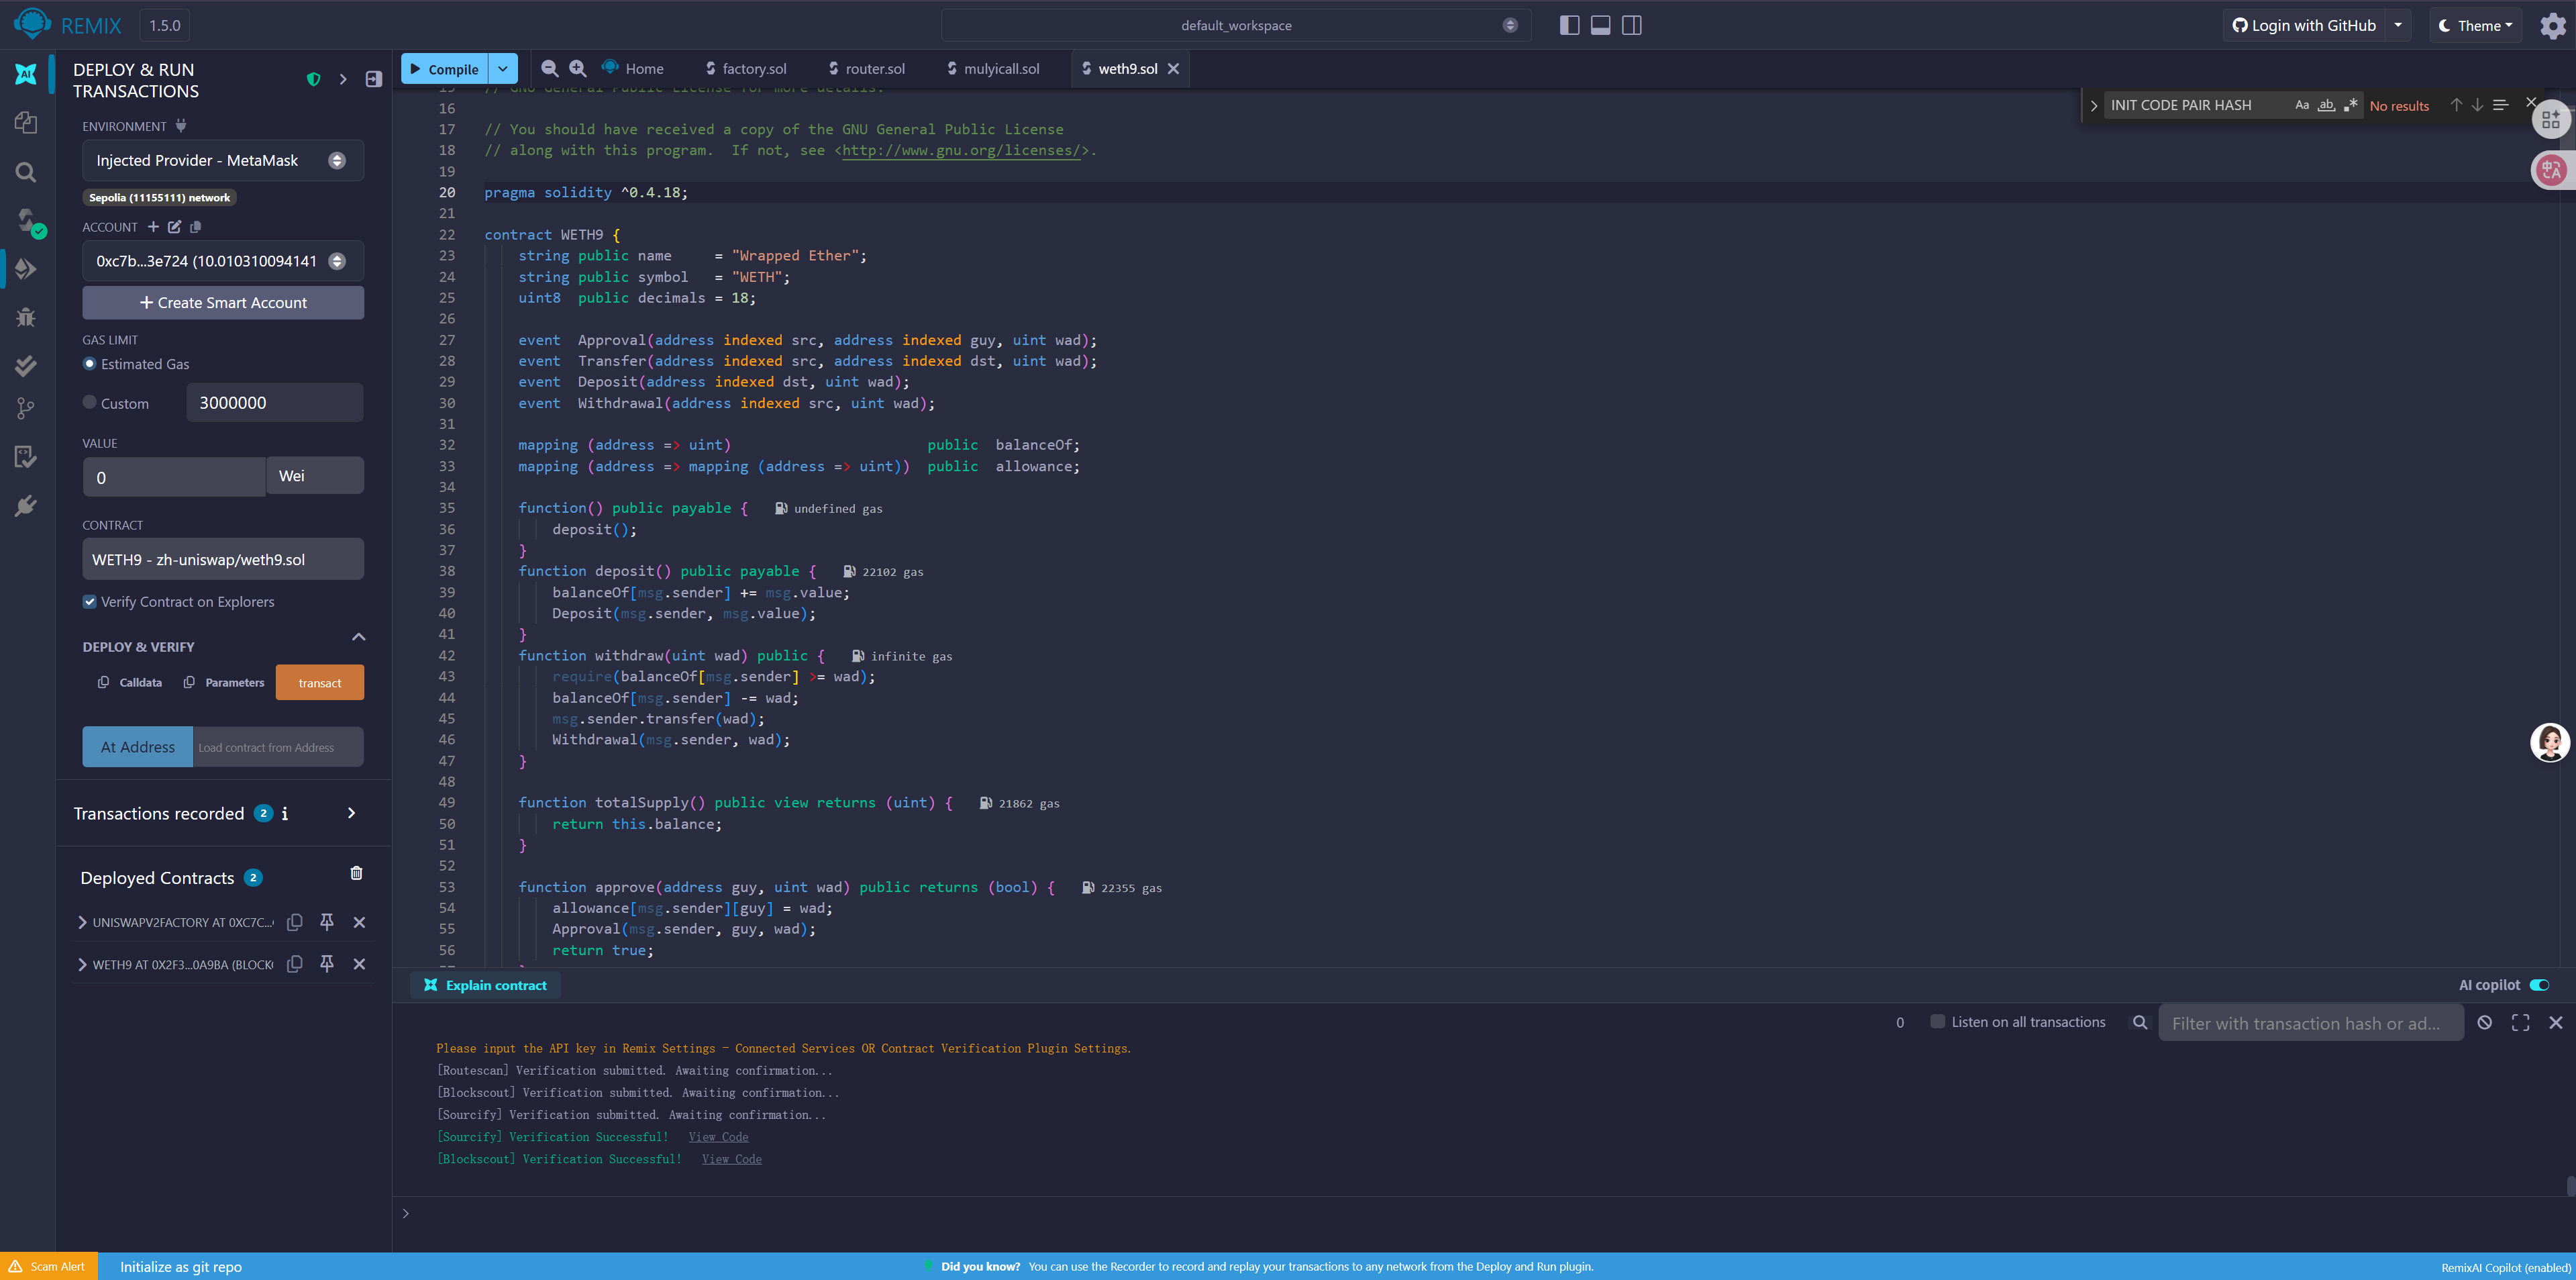The image size is (2576, 1280).
Task: Pin the WETH9 deployed contract
Action: click(326, 964)
